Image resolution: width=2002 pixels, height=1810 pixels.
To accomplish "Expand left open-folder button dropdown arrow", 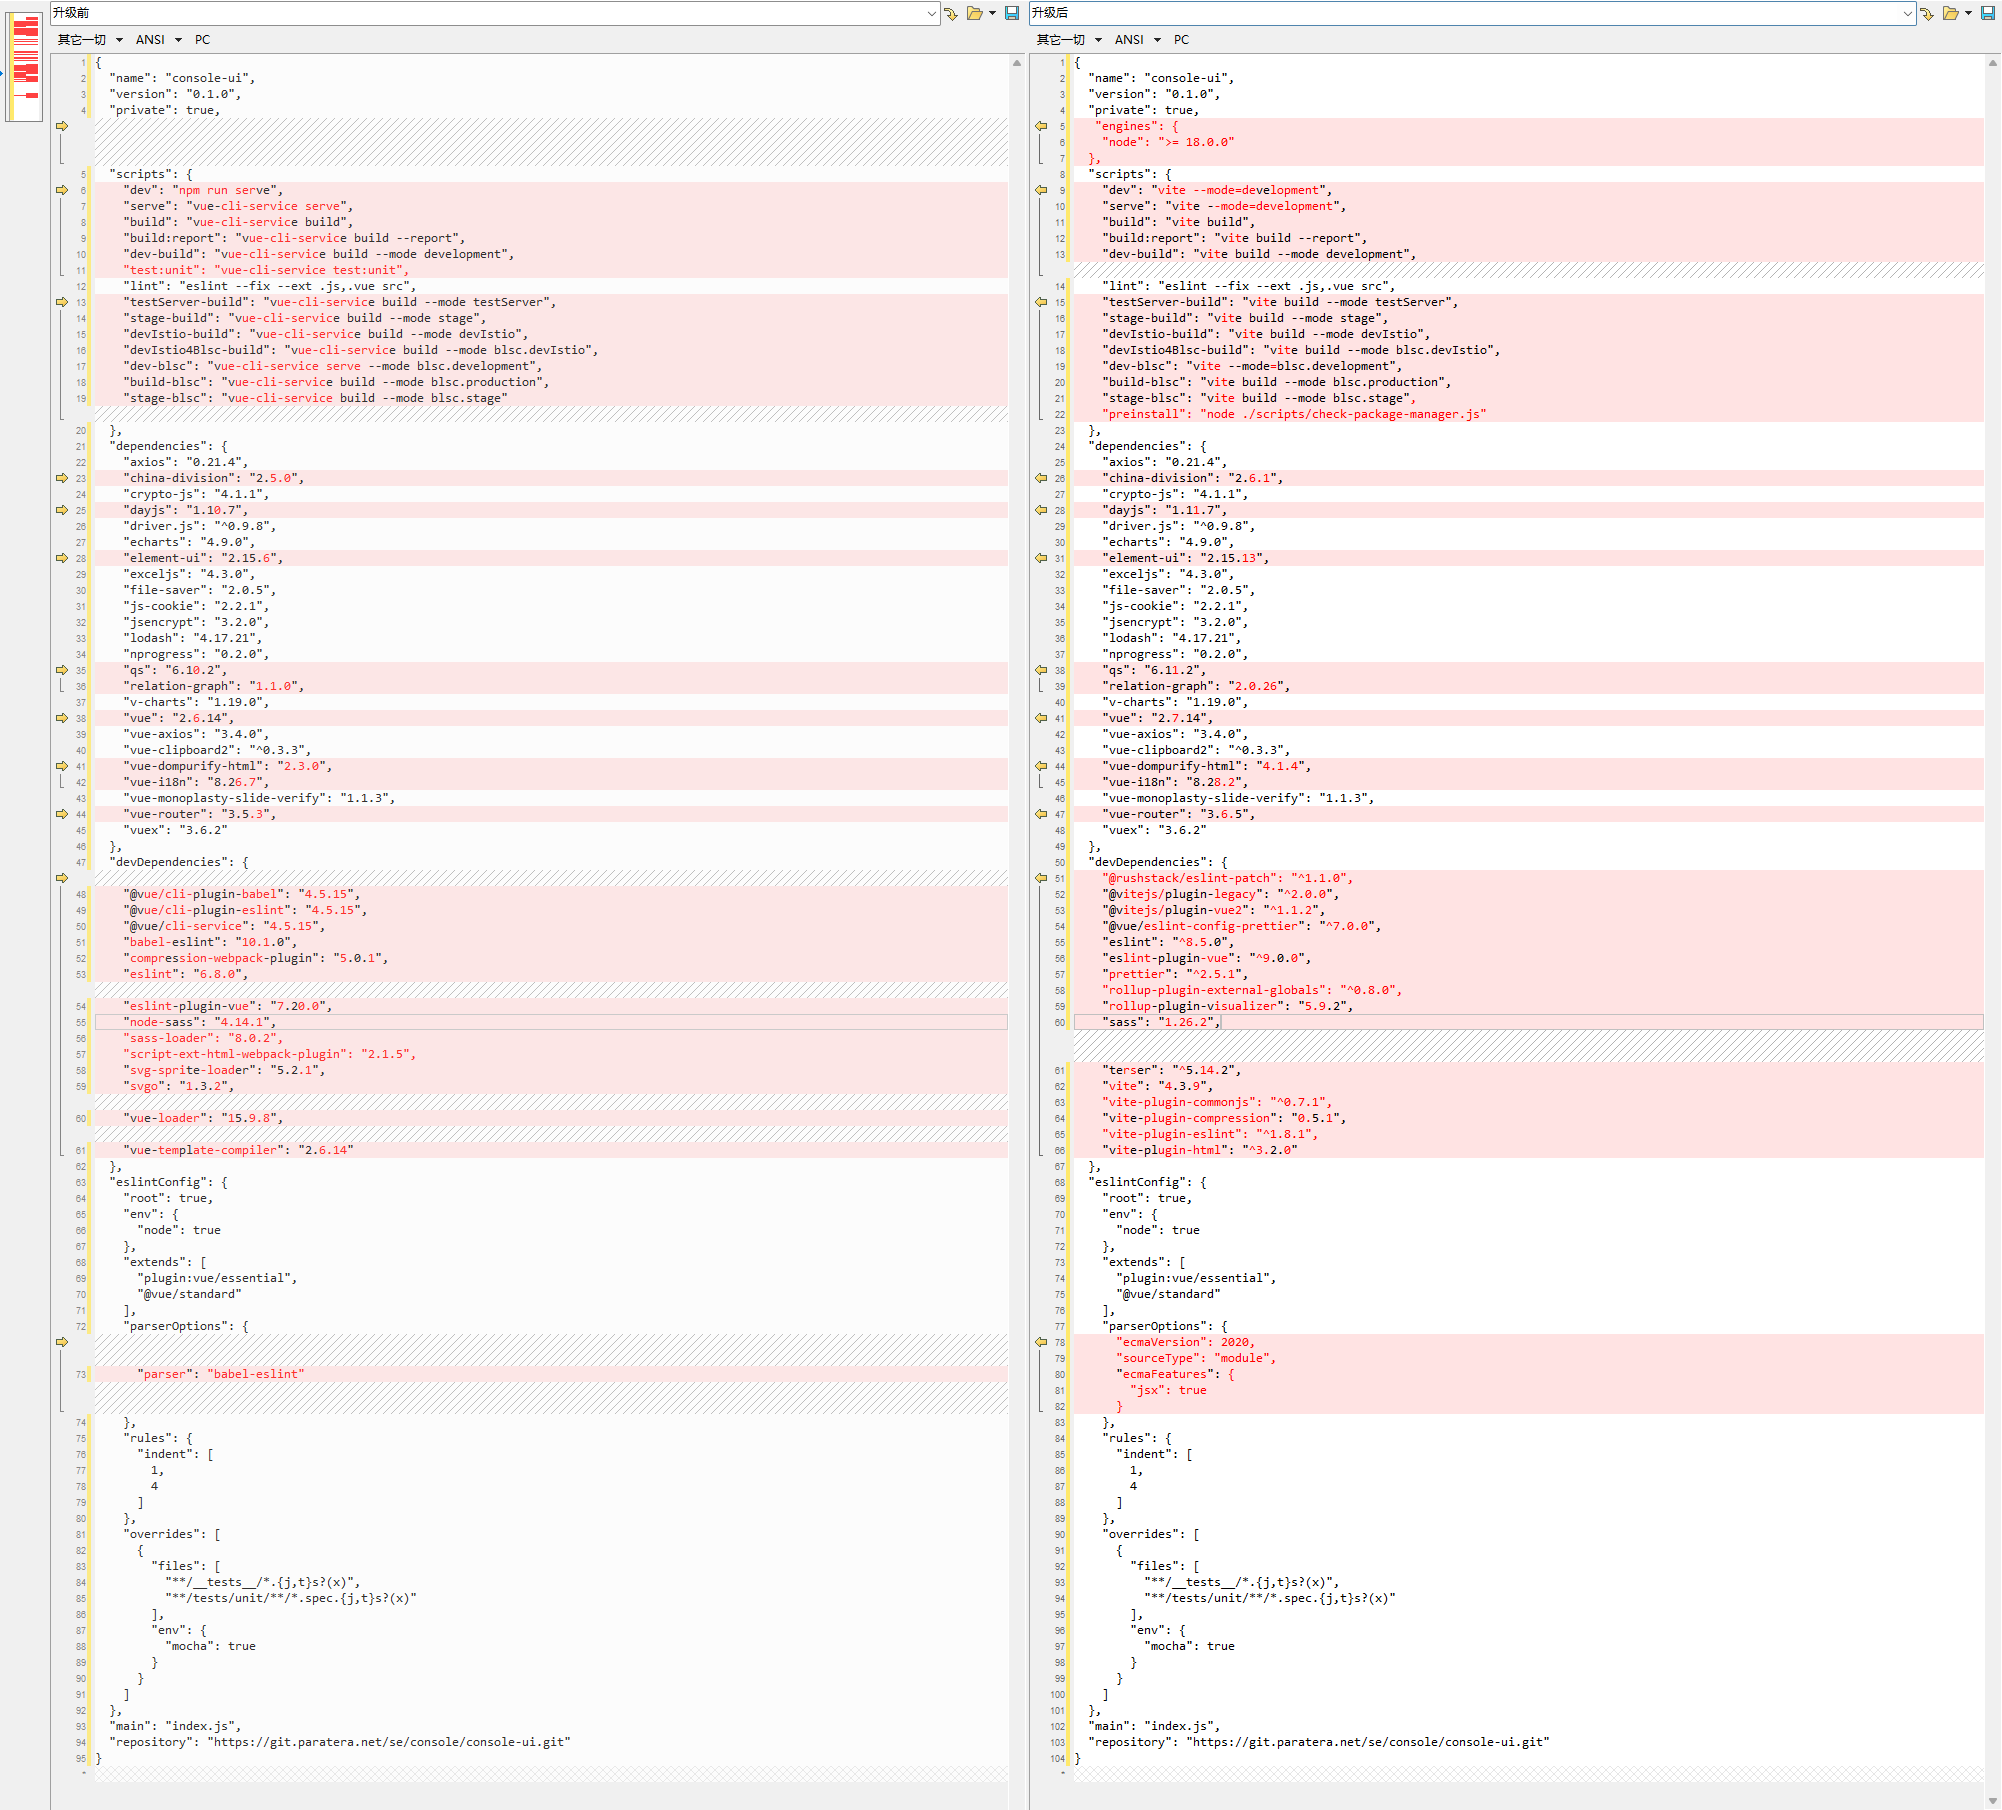I will pos(992,13).
